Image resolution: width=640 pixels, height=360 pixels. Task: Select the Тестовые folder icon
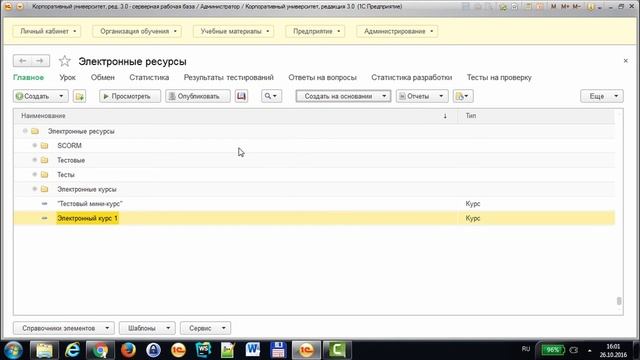click(x=44, y=160)
